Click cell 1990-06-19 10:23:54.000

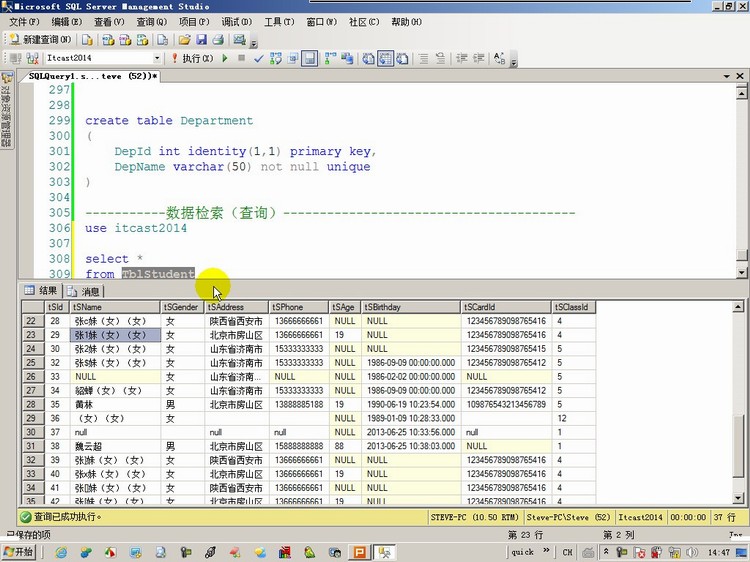point(411,405)
